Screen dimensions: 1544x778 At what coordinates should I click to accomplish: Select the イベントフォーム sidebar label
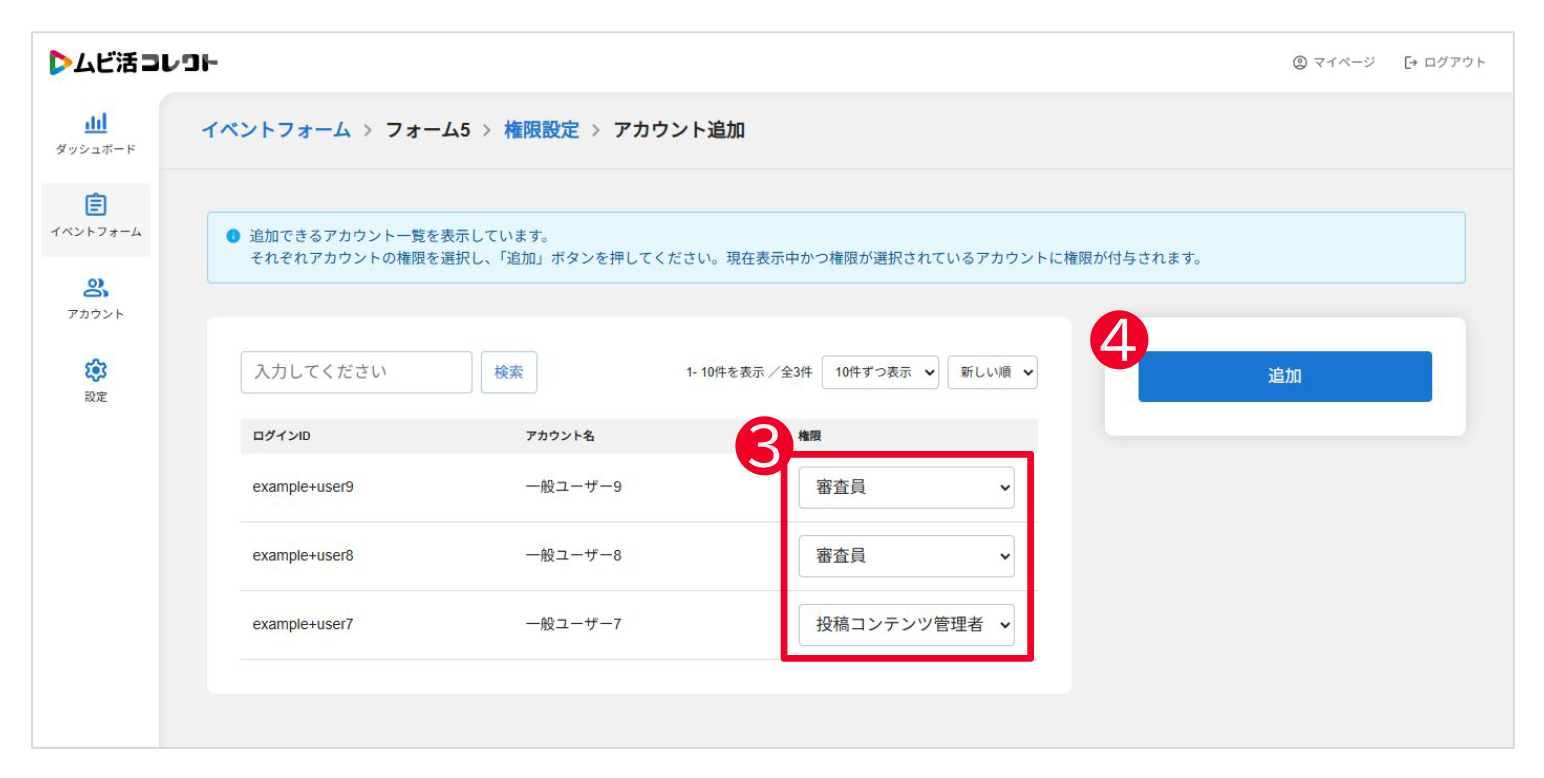pyautogui.click(x=96, y=232)
